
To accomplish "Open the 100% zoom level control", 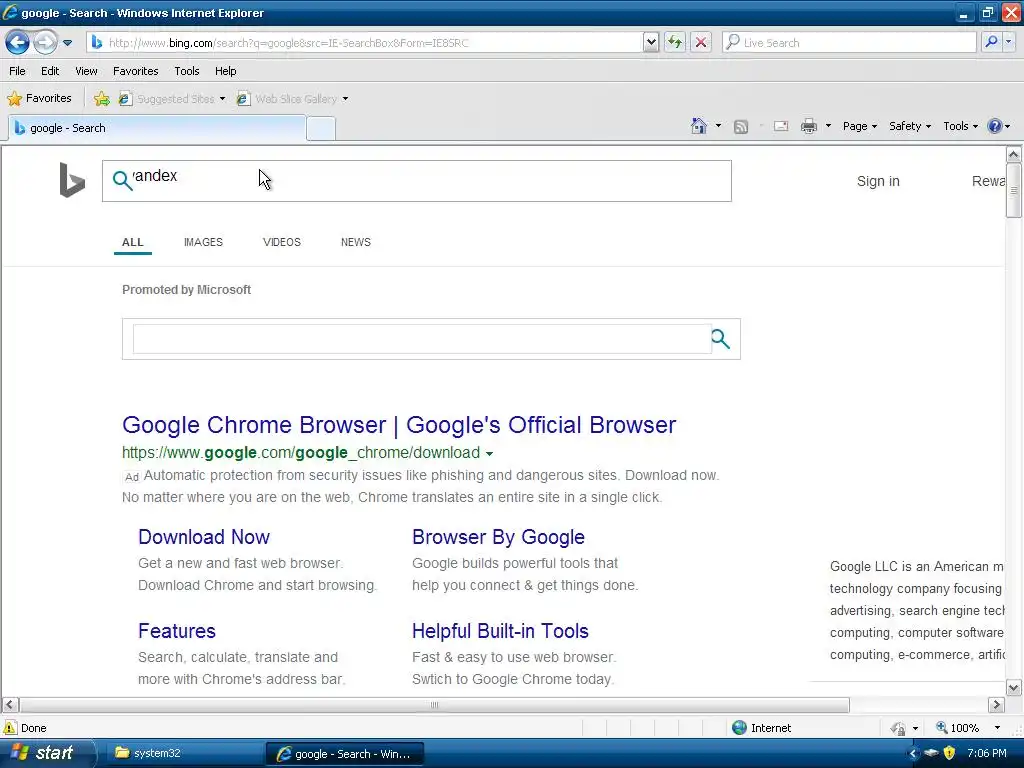I will [967, 728].
